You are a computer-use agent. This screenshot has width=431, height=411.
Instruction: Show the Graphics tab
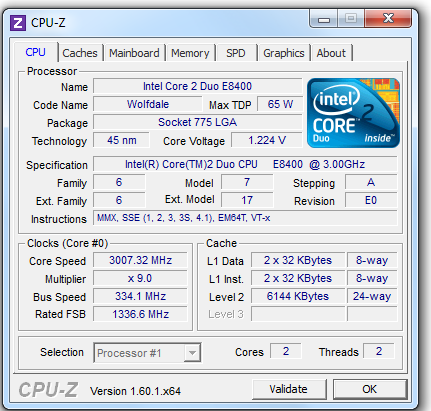tap(284, 53)
